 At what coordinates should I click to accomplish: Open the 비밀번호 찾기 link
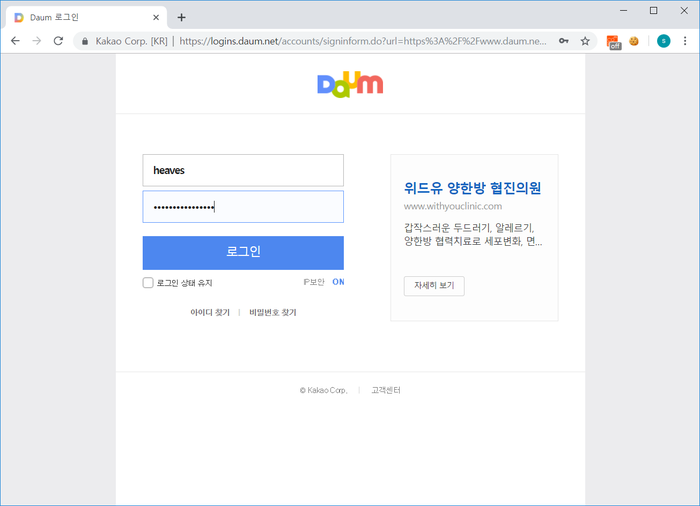click(273, 312)
